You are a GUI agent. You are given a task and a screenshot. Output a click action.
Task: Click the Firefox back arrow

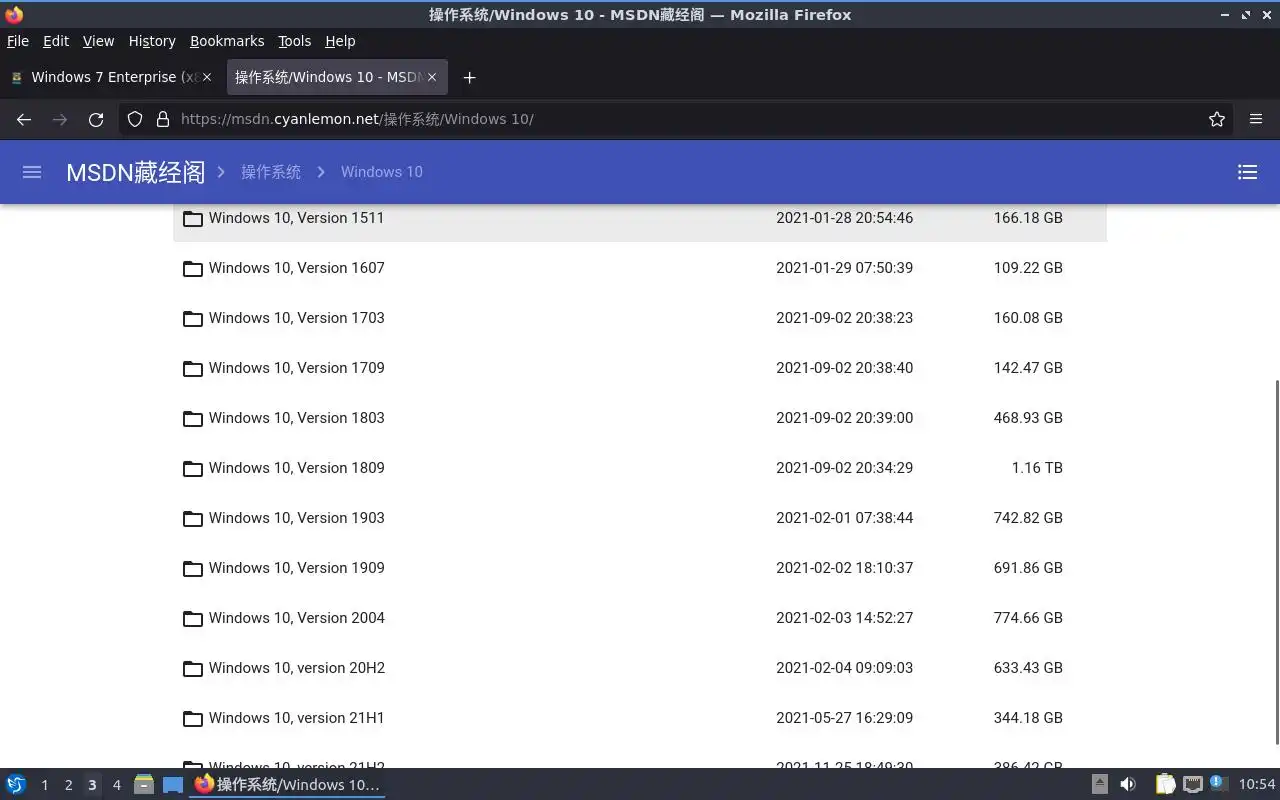coord(24,119)
